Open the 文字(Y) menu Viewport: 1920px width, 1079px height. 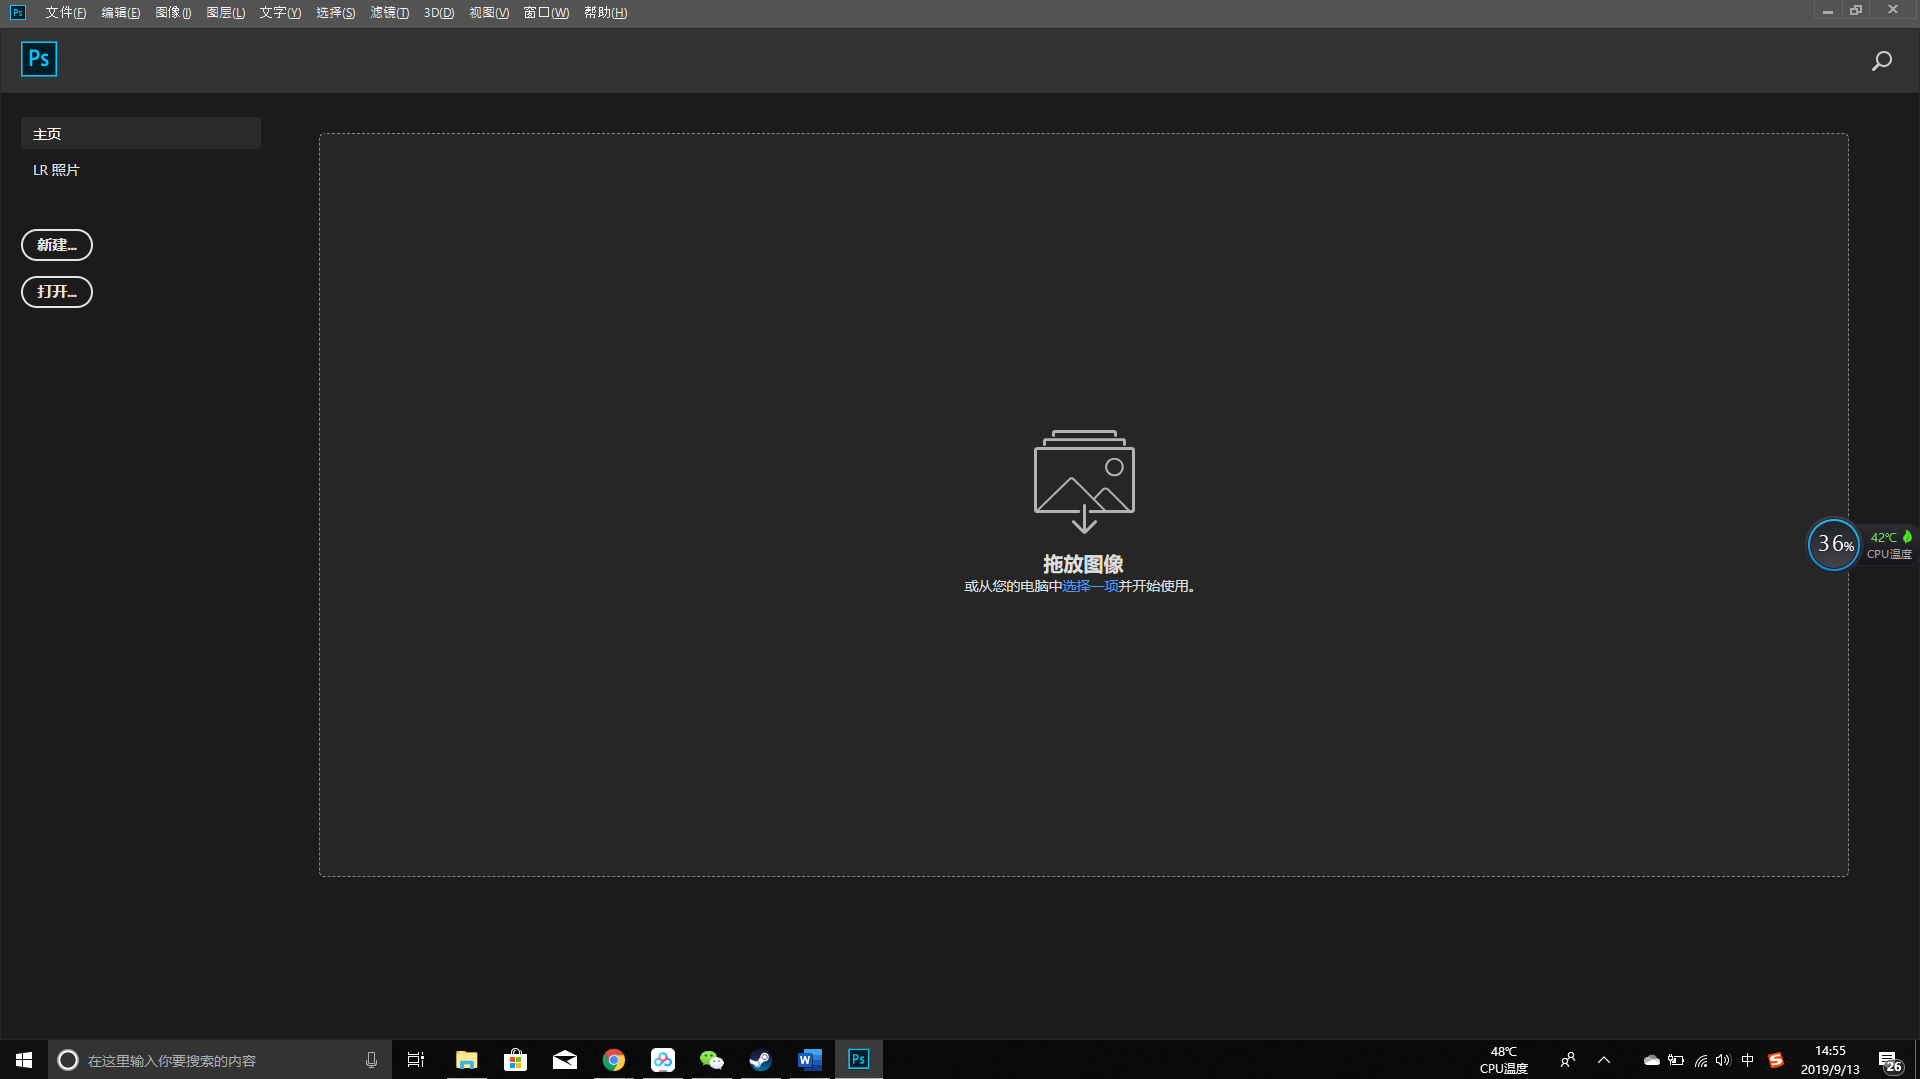coord(280,13)
